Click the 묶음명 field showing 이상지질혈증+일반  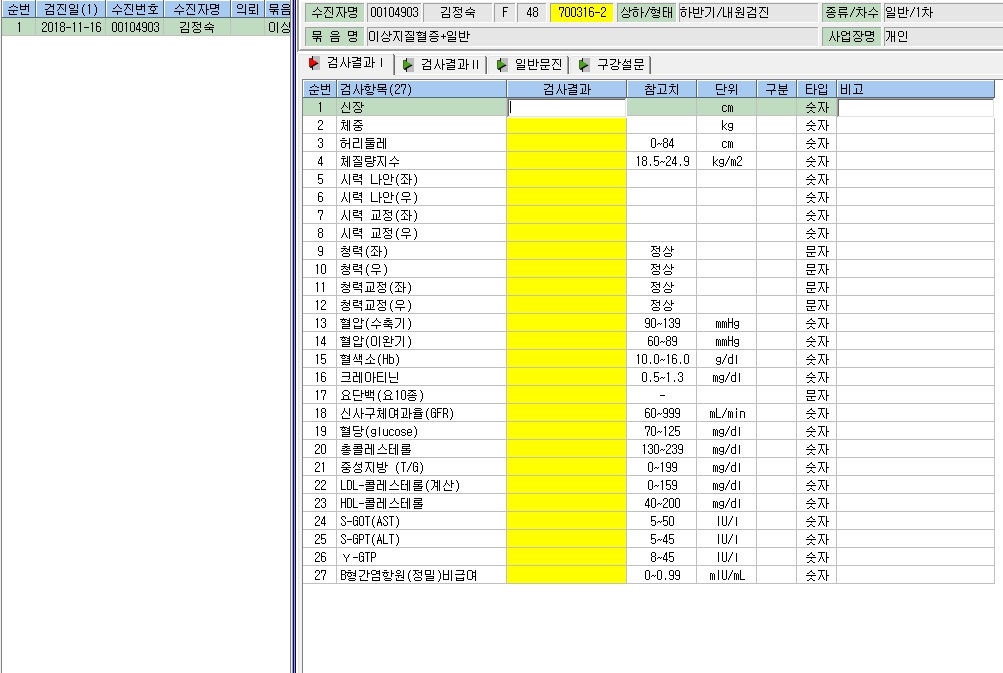[x=592, y=36]
